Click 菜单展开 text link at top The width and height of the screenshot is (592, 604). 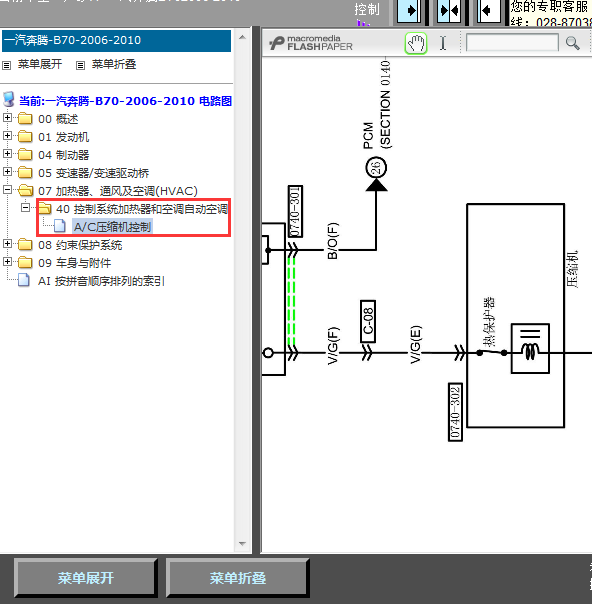tap(40, 64)
